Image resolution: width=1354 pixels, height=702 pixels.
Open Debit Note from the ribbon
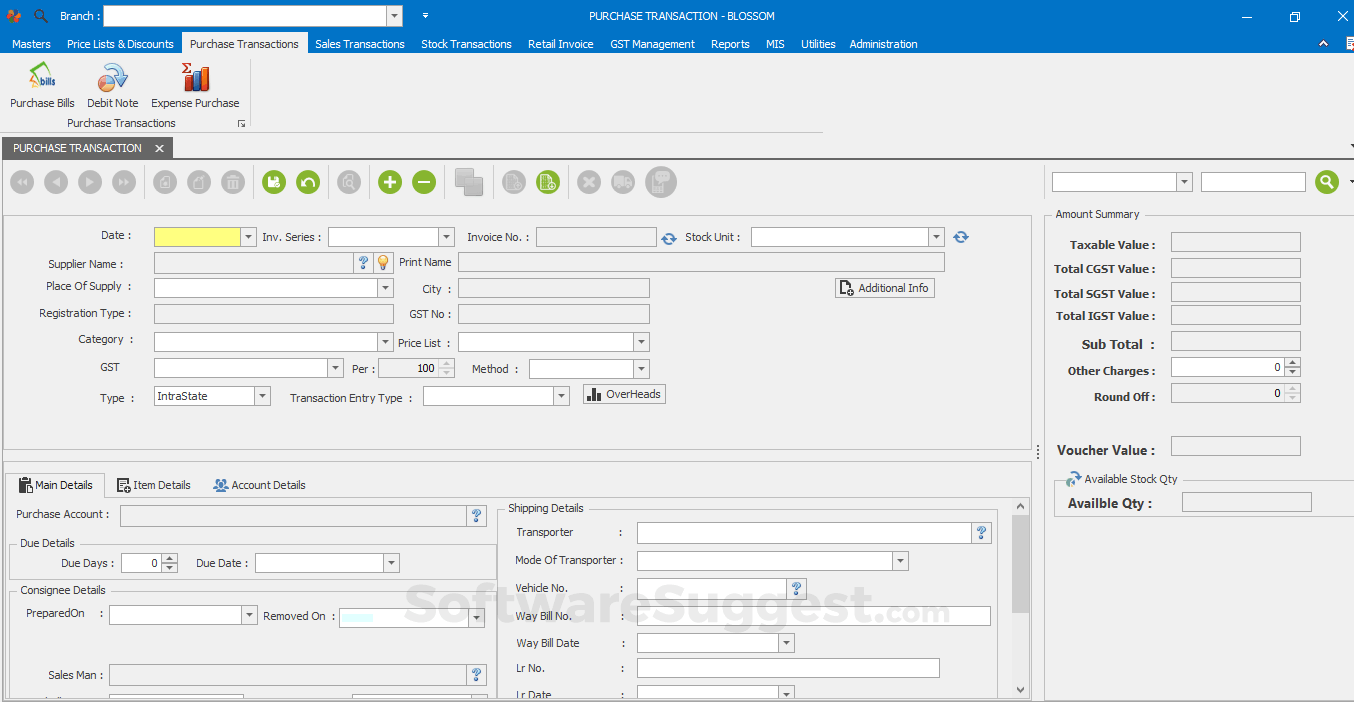coord(112,86)
